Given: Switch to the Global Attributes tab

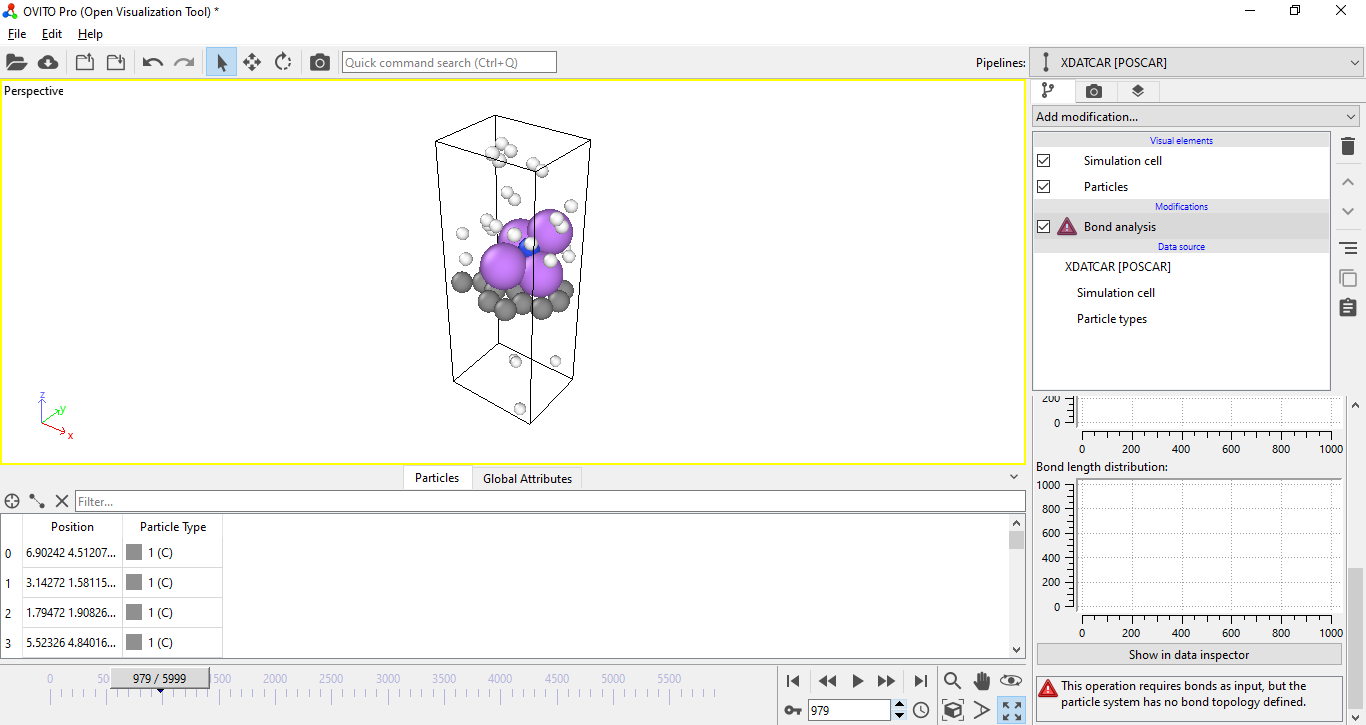Looking at the screenshot, I should pos(527,478).
